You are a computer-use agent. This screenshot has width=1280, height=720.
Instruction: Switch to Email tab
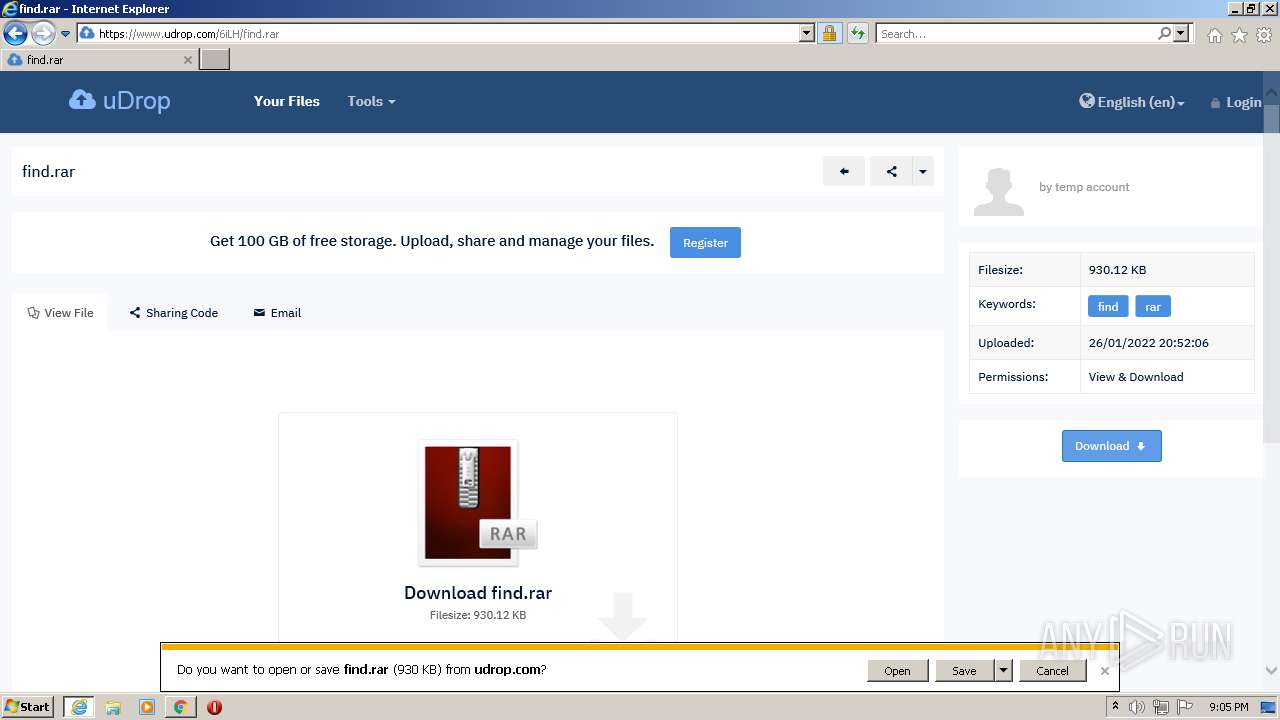click(x=277, y=313)
